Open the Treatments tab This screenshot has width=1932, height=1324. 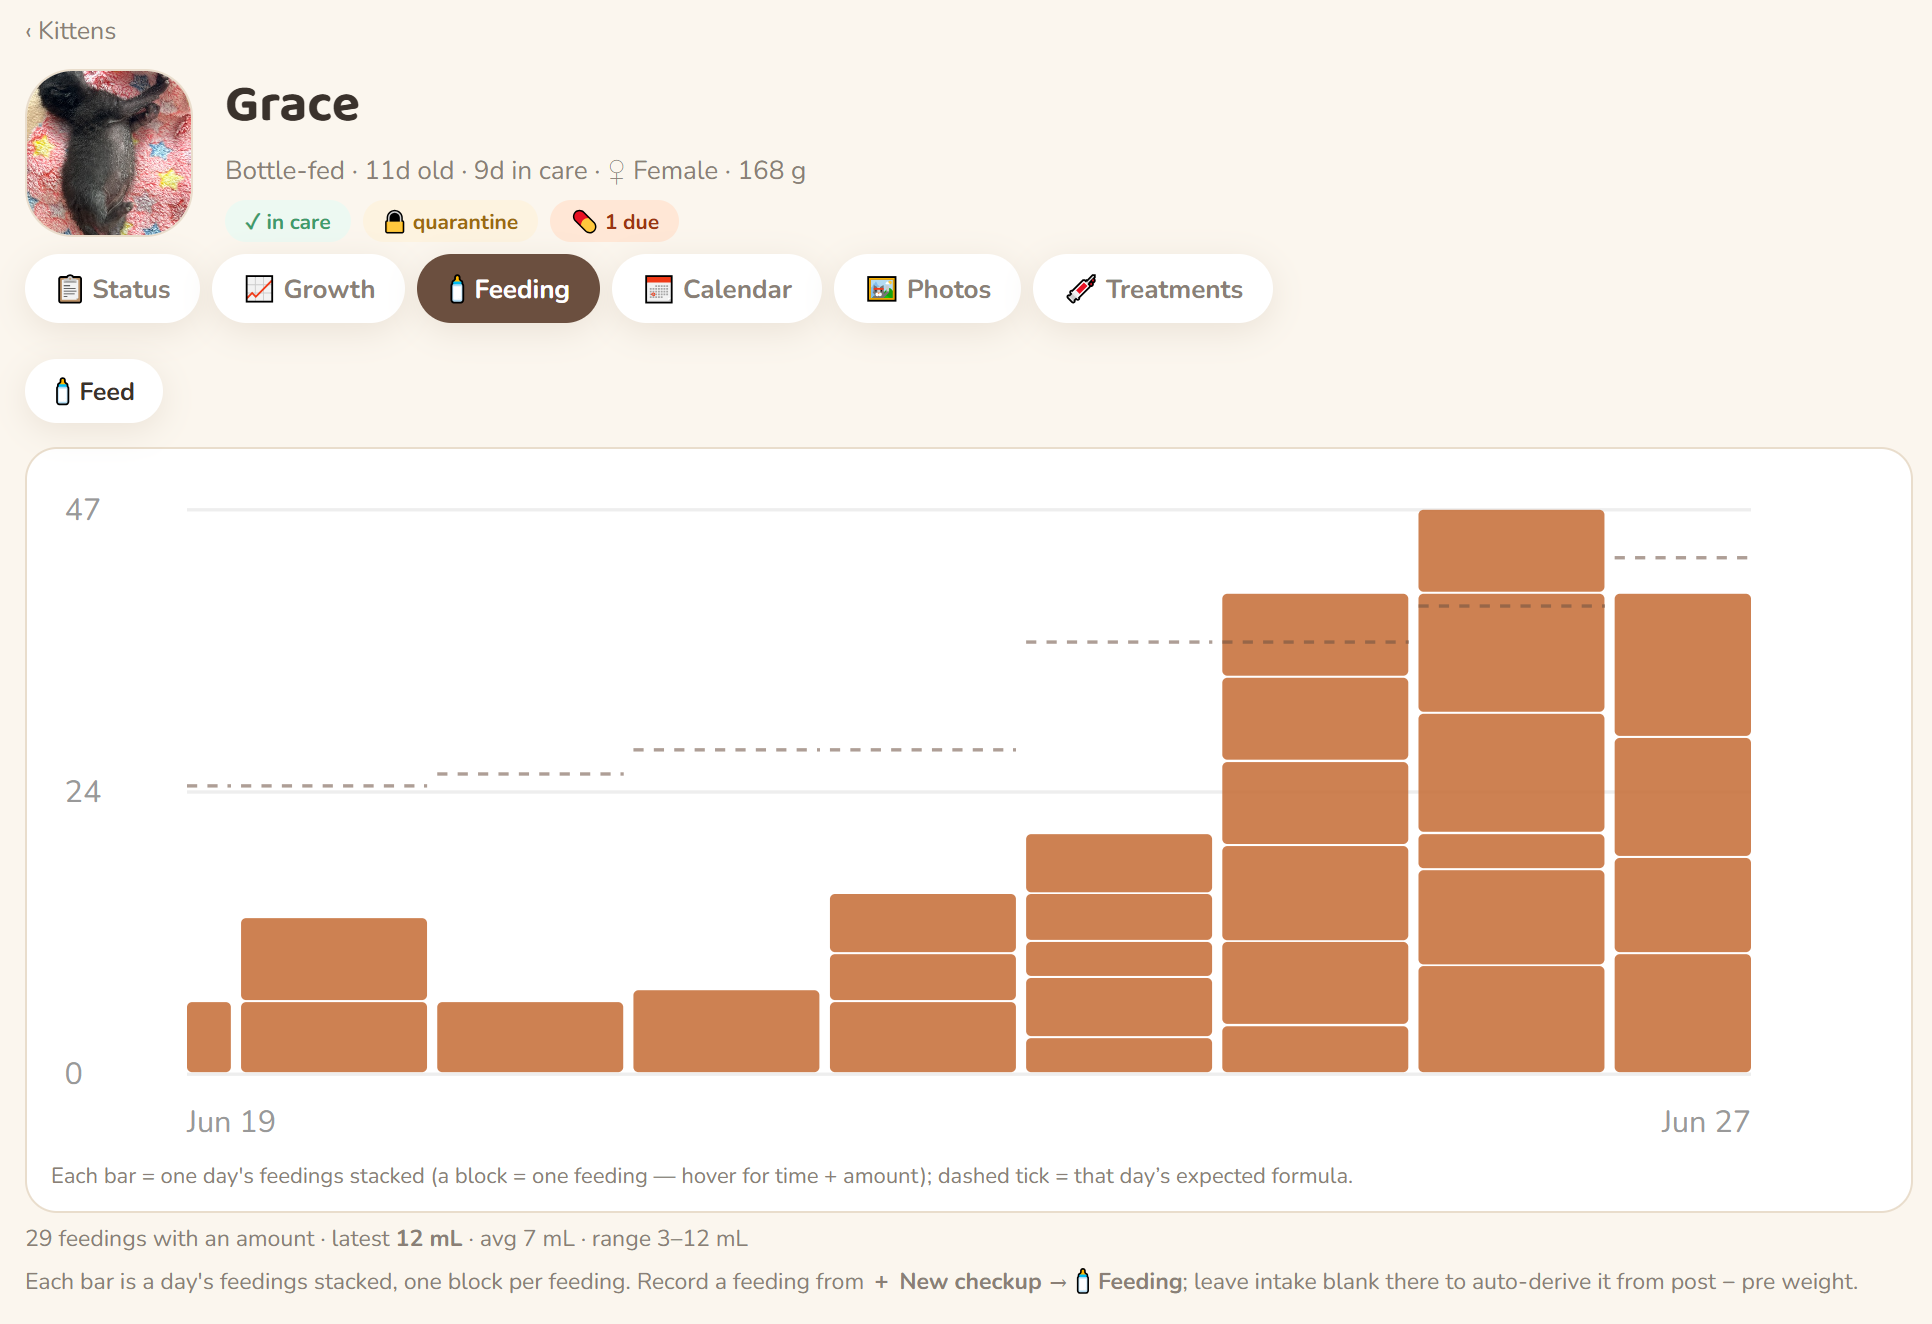pos(1152,289)
